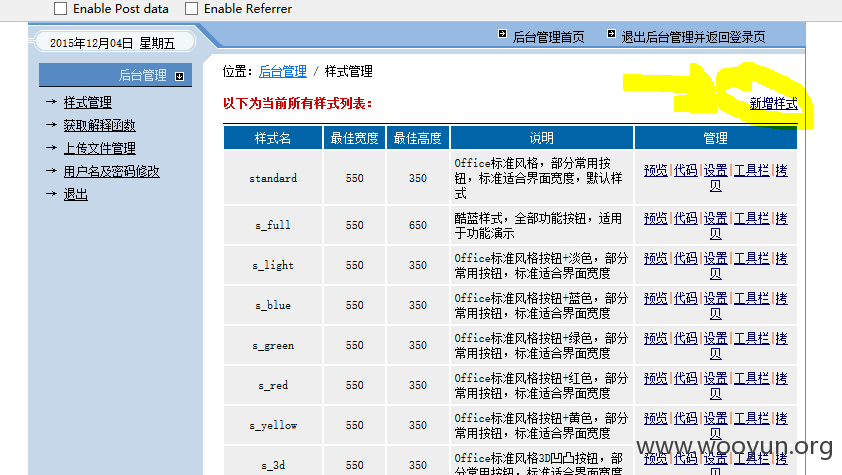Click the 说明 column header
Viewport: 842px width, 475px height.
(541, 138)
